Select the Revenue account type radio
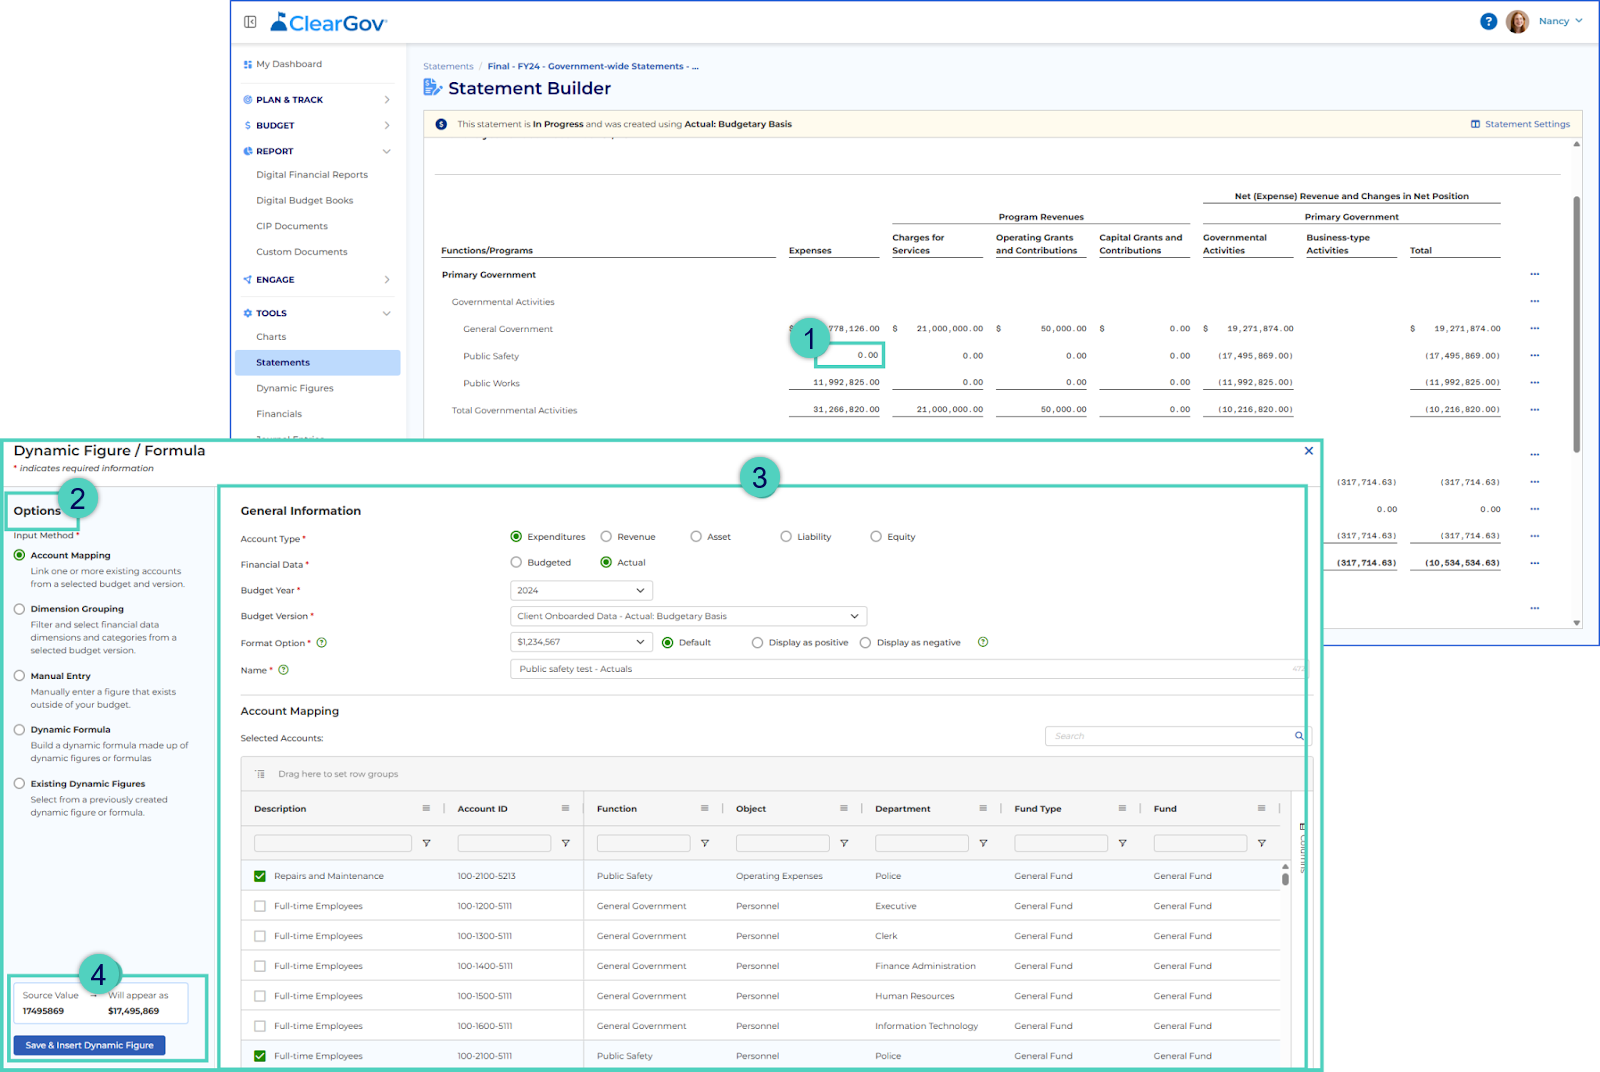The width and height of the screenshot is (1600, 1072). (607, 537)
